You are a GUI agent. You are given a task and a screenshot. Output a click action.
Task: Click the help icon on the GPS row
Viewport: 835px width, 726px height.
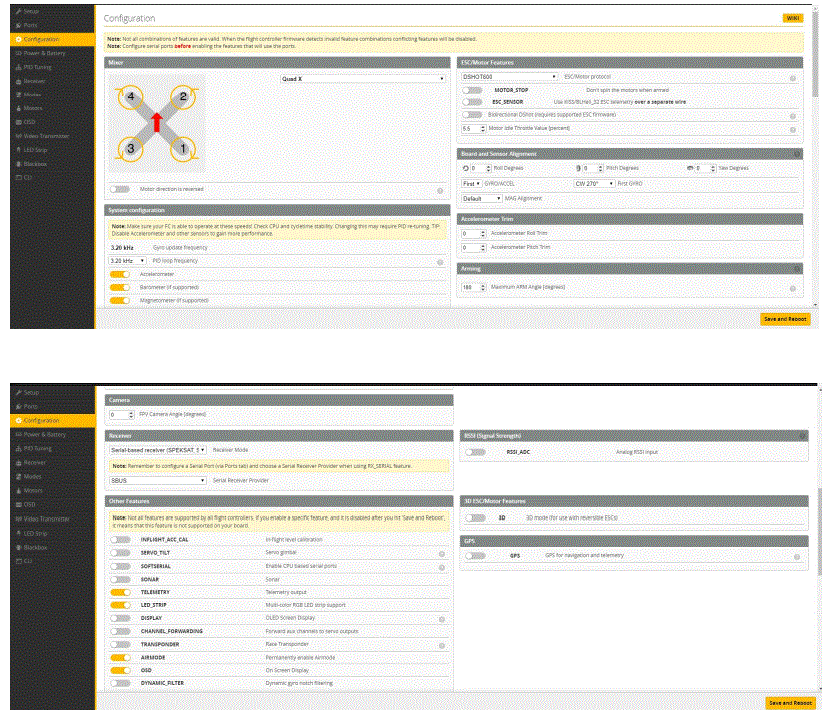[x=797, y=557]
